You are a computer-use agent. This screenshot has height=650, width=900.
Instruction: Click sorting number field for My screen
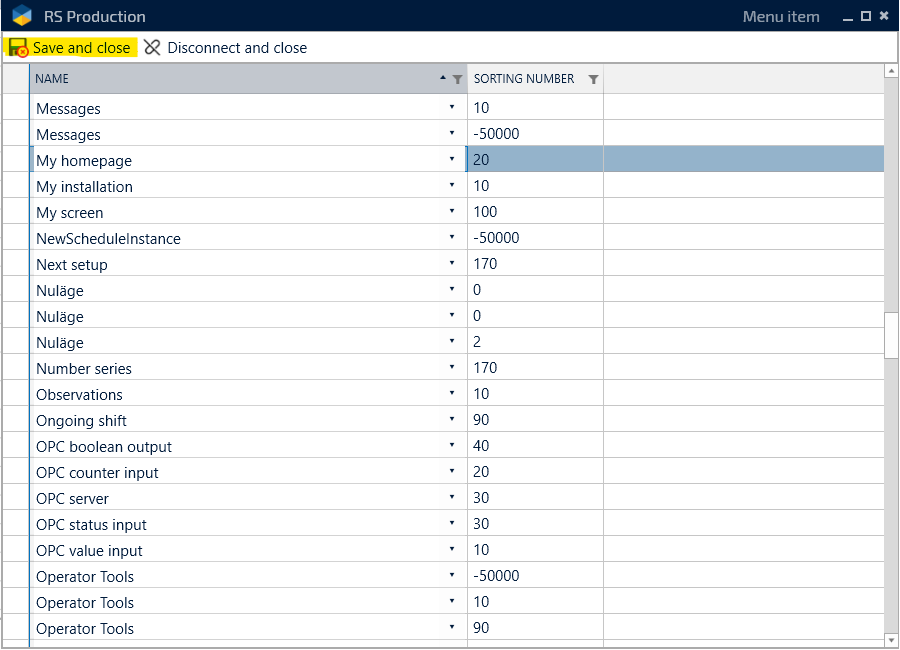pyautogui.click(x=534, y=212)
